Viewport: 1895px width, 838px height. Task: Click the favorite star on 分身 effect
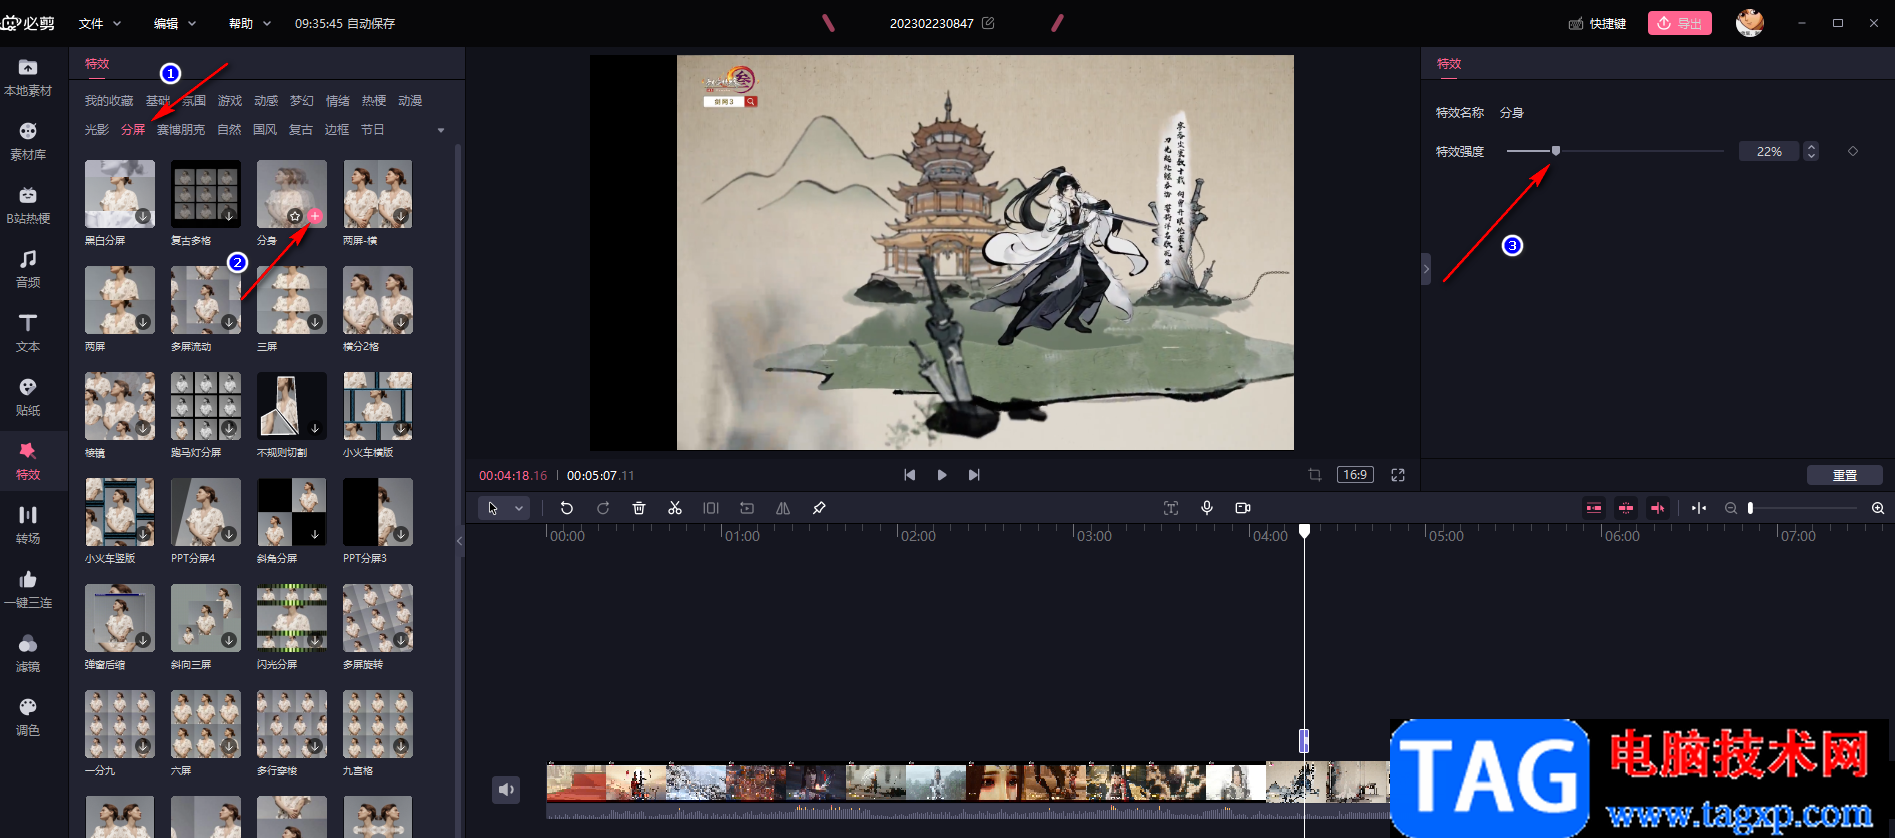(295, 216)
